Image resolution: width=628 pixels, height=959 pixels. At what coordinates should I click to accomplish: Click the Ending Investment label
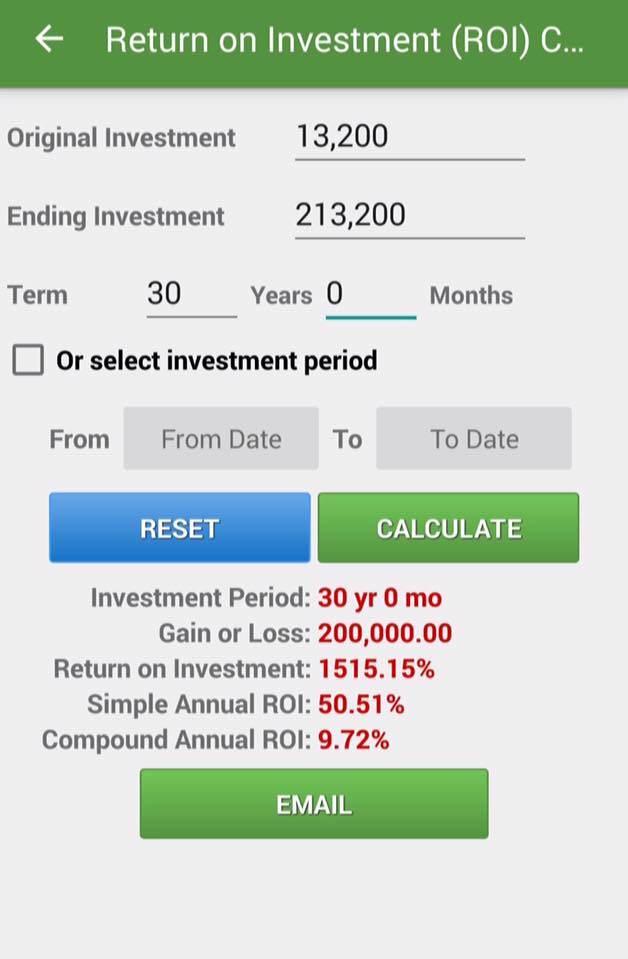pyautogui.click(x=116, y=217)
